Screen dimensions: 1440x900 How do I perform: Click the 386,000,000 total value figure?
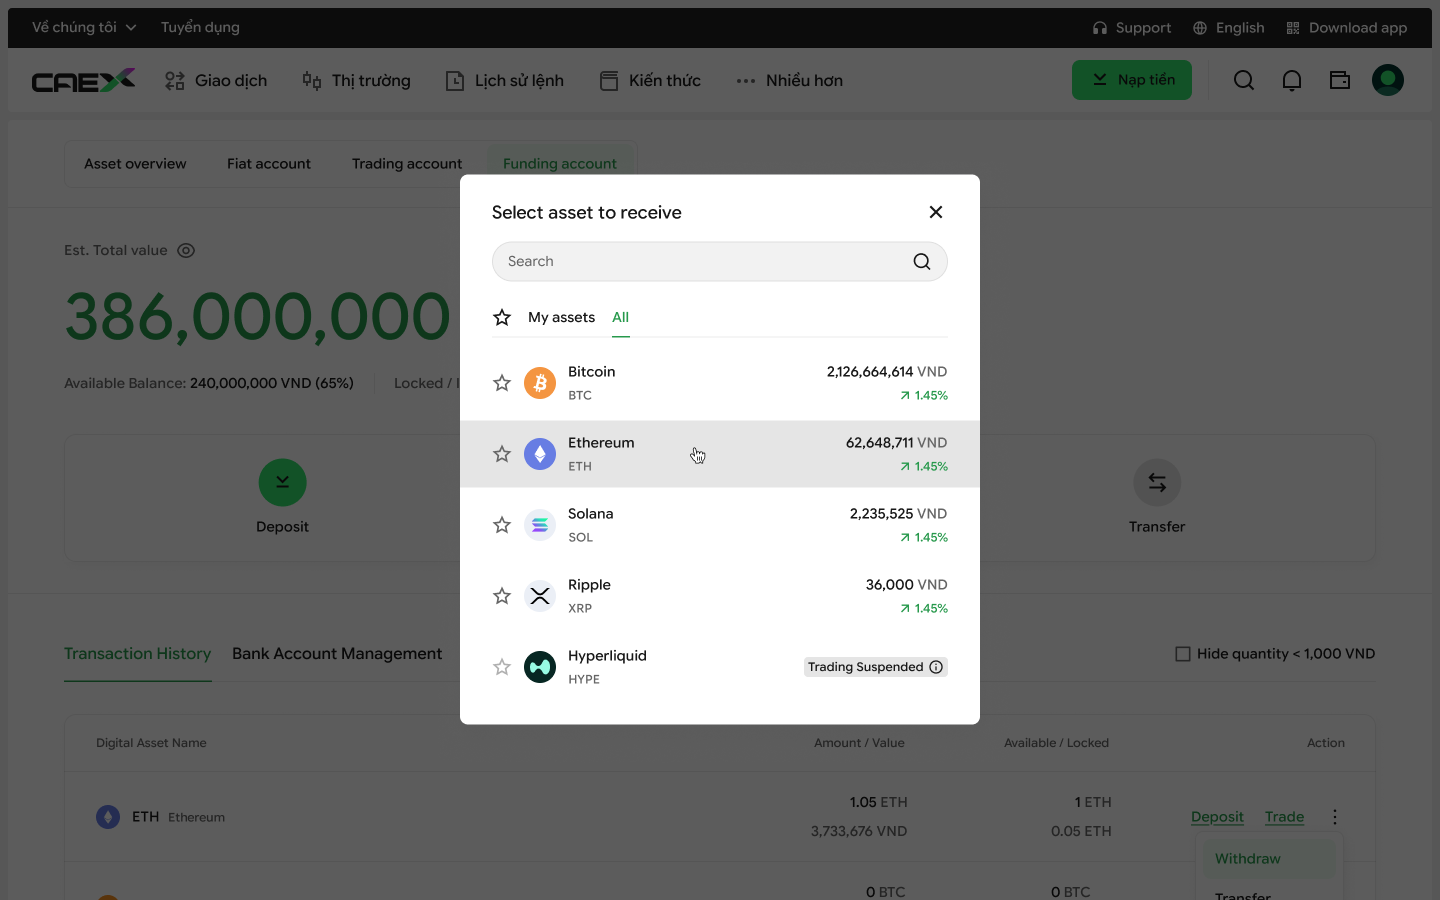pyautogui.click(x=258, y=317)
